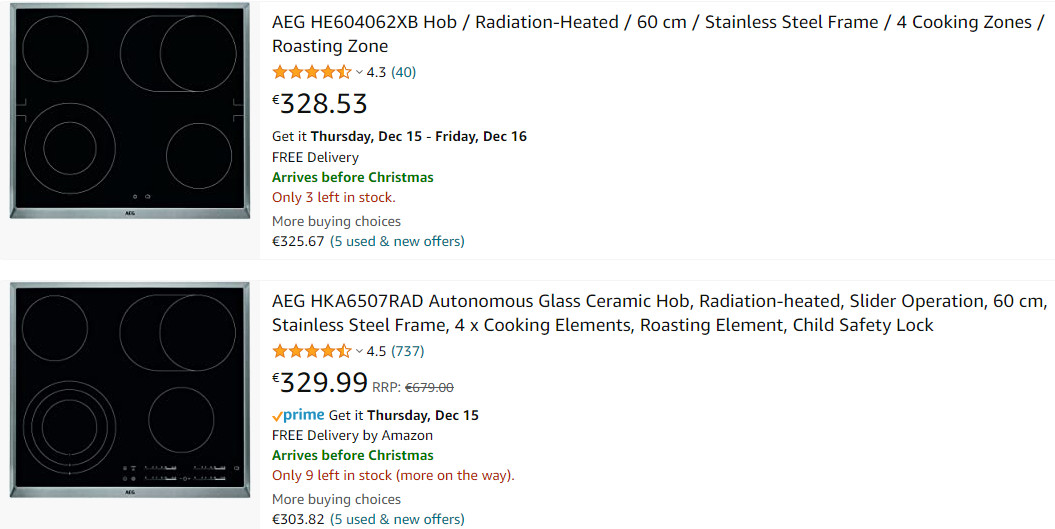View used & new offers under €325.67
This screenshot has width=1055, height=529.
397,241
